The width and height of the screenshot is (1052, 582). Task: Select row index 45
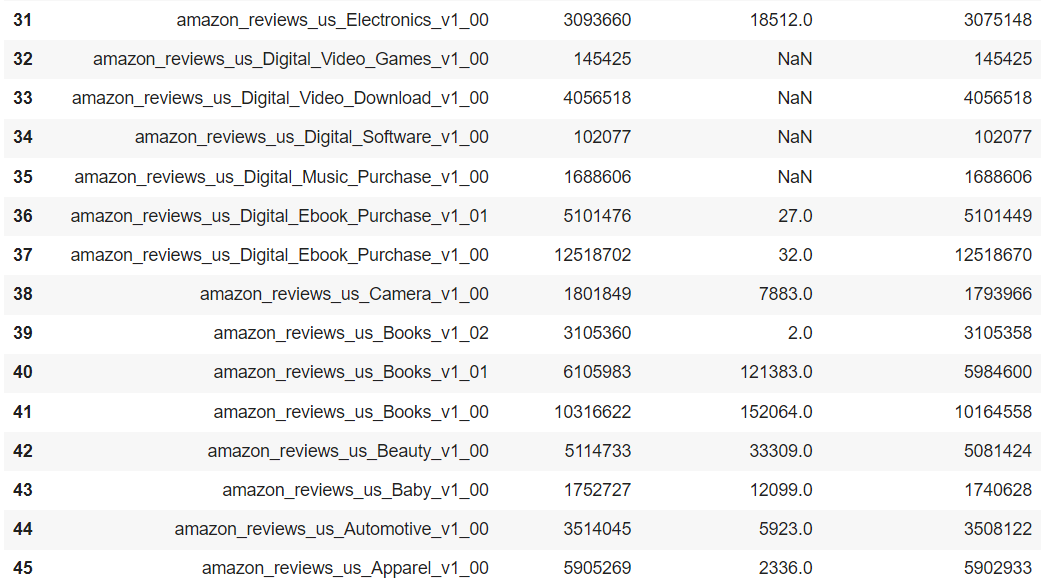(x=23, y=568)
